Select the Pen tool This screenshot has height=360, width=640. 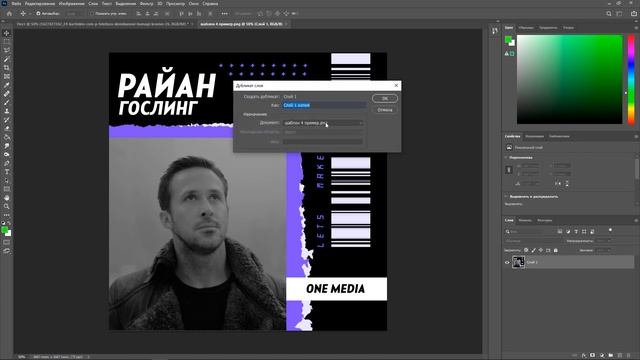(7, 163)
